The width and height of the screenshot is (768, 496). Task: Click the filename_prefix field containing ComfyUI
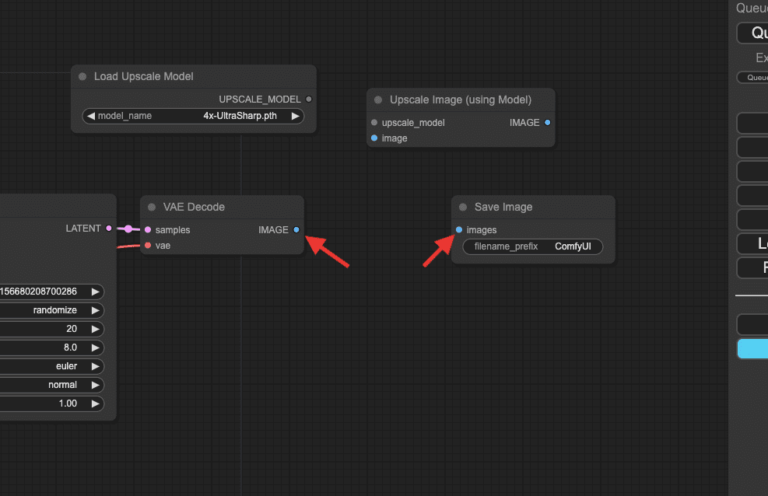(532, 246)
